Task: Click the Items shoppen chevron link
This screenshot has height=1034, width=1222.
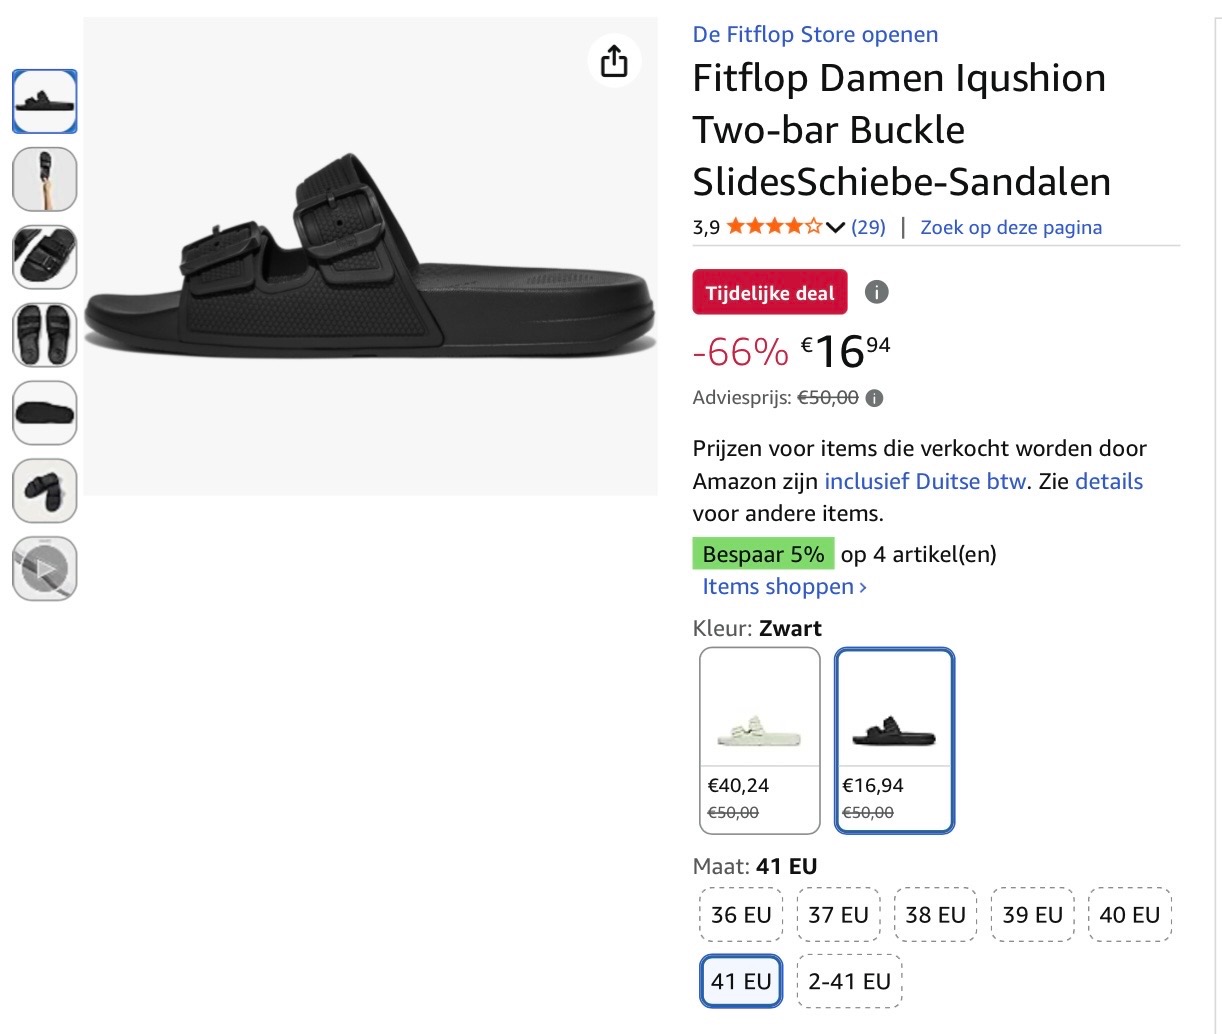Action: click(784, 587)
